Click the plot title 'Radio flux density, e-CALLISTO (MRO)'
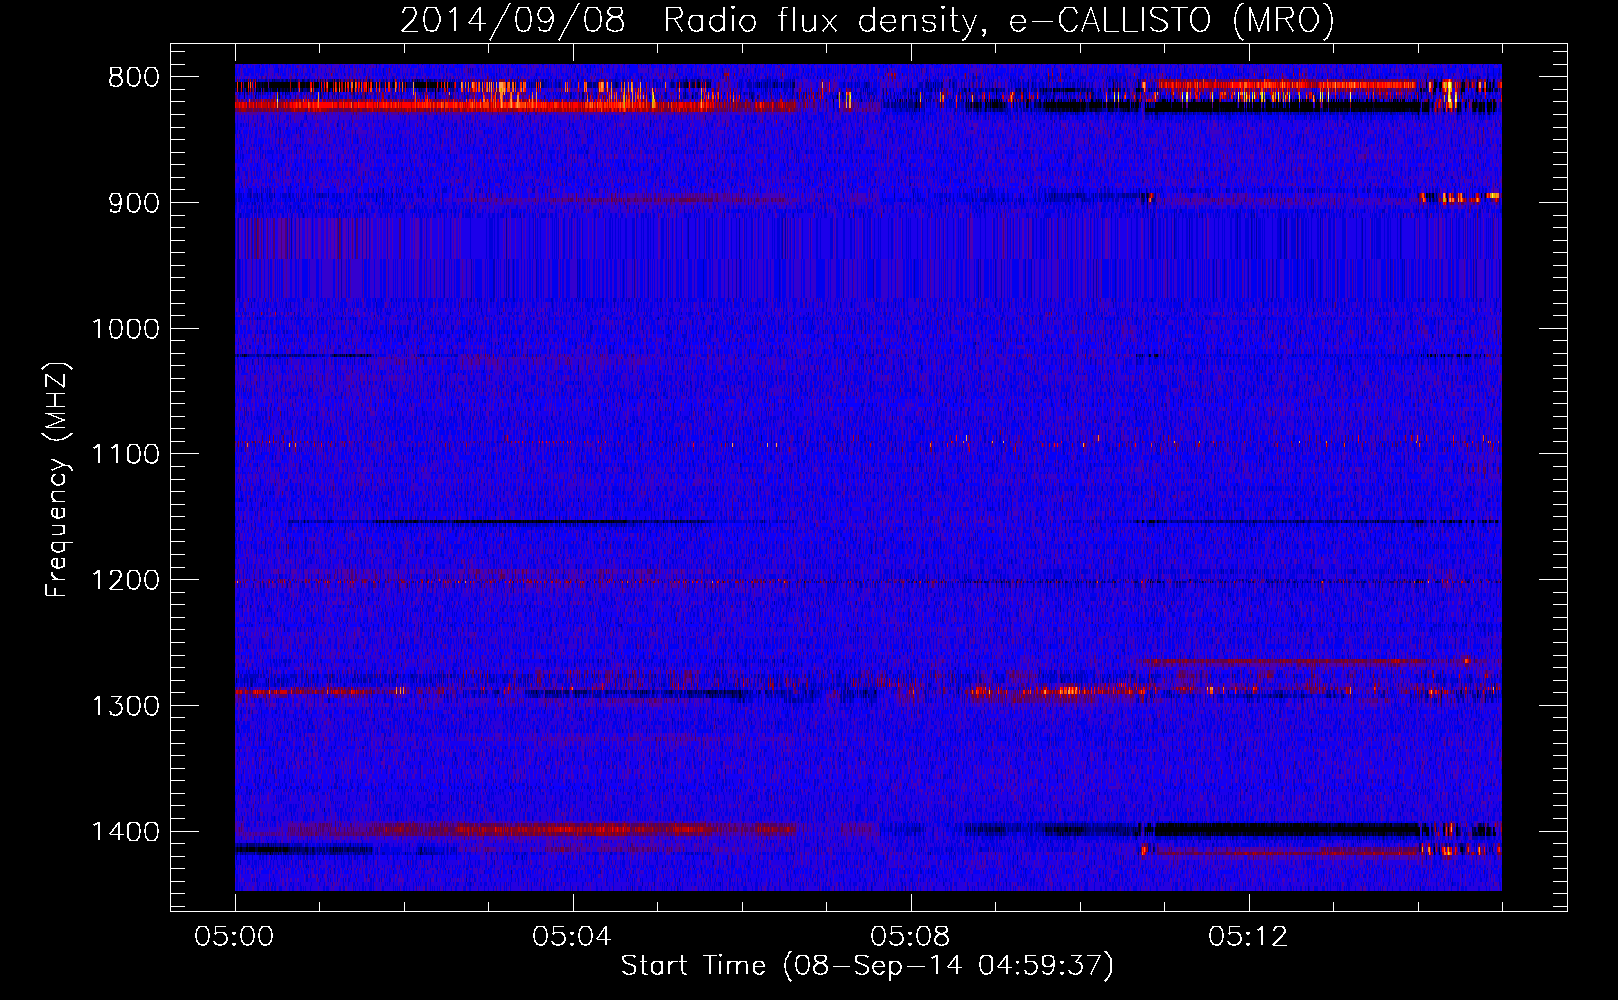 [x=999, y=19]
